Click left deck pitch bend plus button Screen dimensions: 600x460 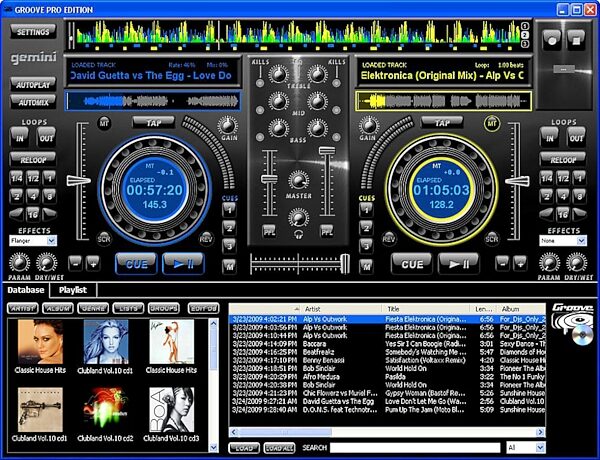[93, 263]
